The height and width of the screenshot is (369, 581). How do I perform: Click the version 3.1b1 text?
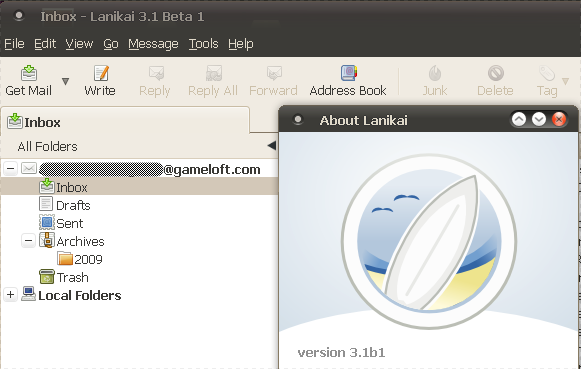[341, 352]
